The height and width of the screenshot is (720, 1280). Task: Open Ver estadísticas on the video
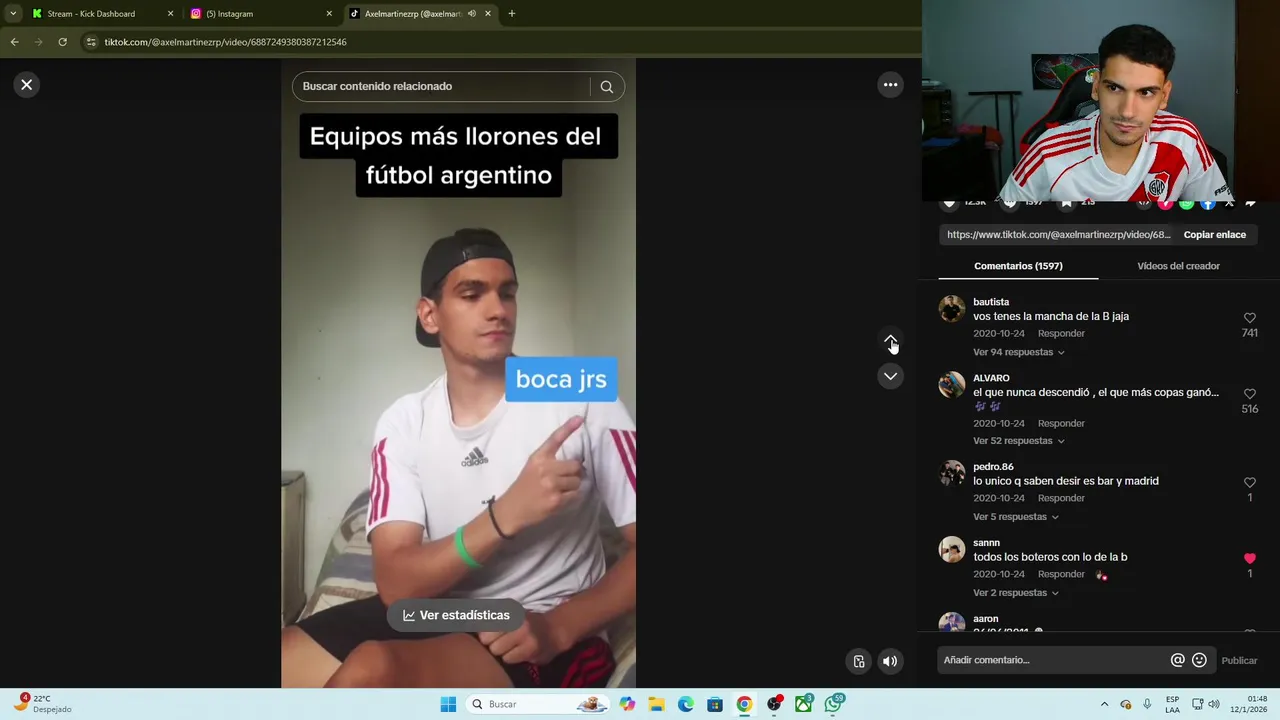(x=457, y=615)
